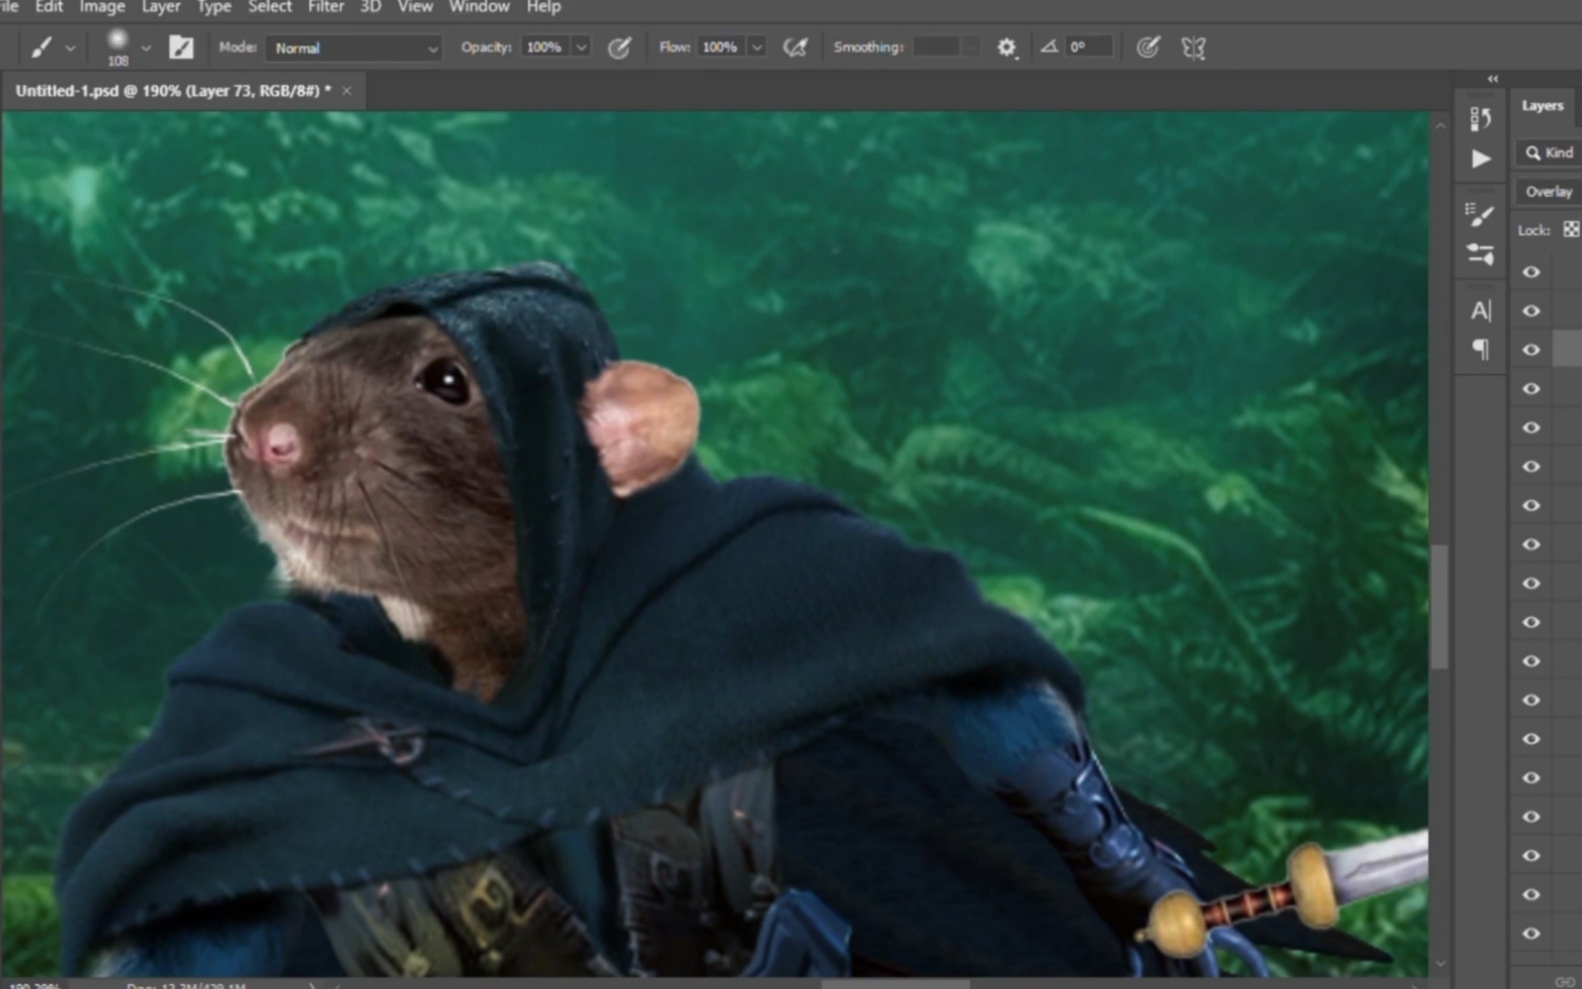1582x989 pixels.
Task: Open the History panel icon
Action: click(1481, 118)
